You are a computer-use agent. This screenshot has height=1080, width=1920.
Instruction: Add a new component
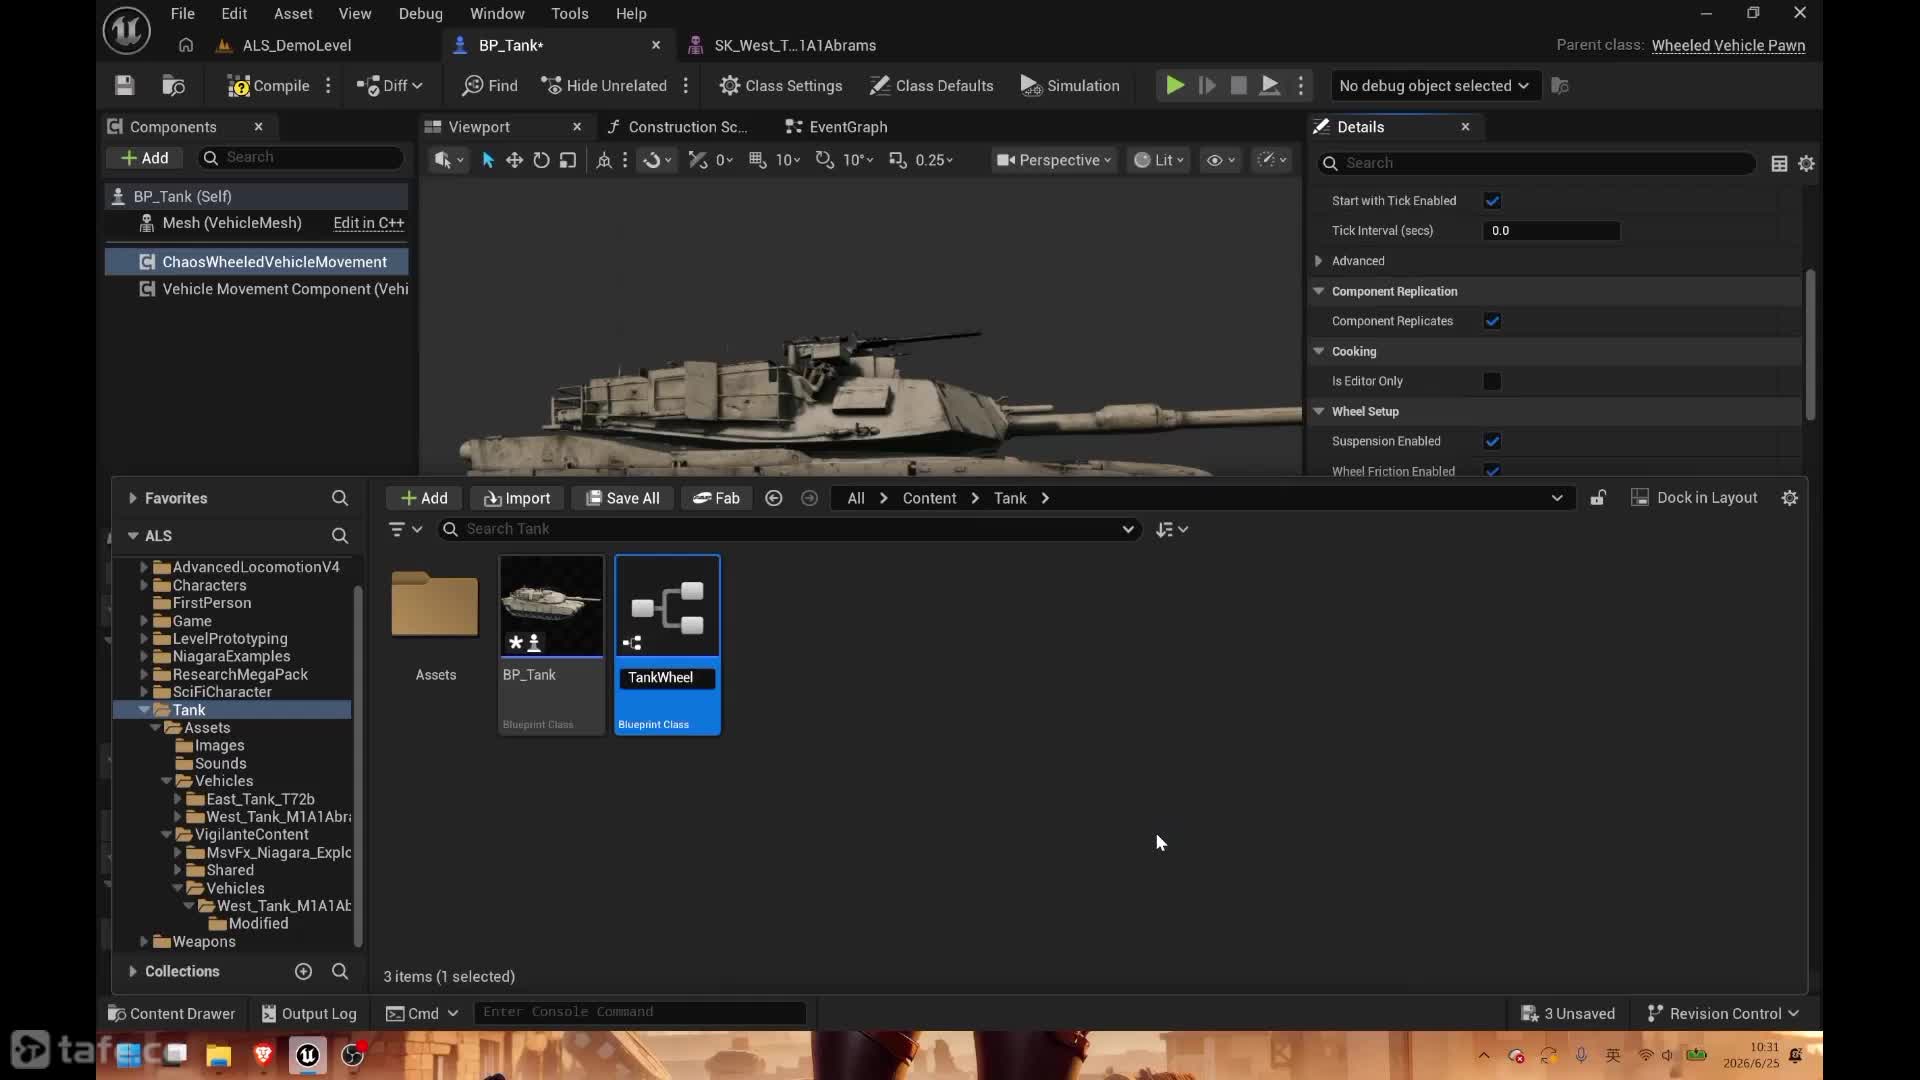click(145, 158)
